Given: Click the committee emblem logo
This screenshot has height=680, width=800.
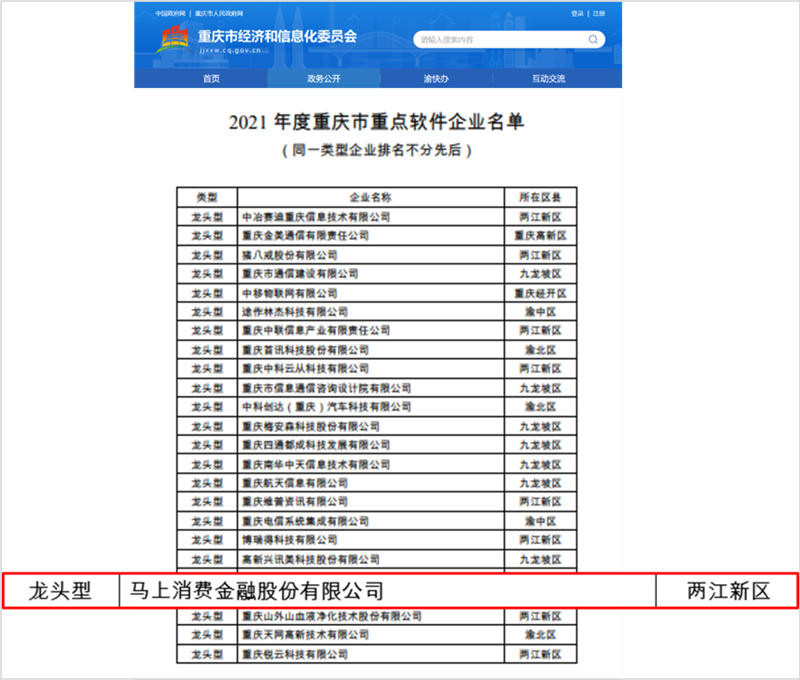Looking at the screenshot, I should pos(174,39).
